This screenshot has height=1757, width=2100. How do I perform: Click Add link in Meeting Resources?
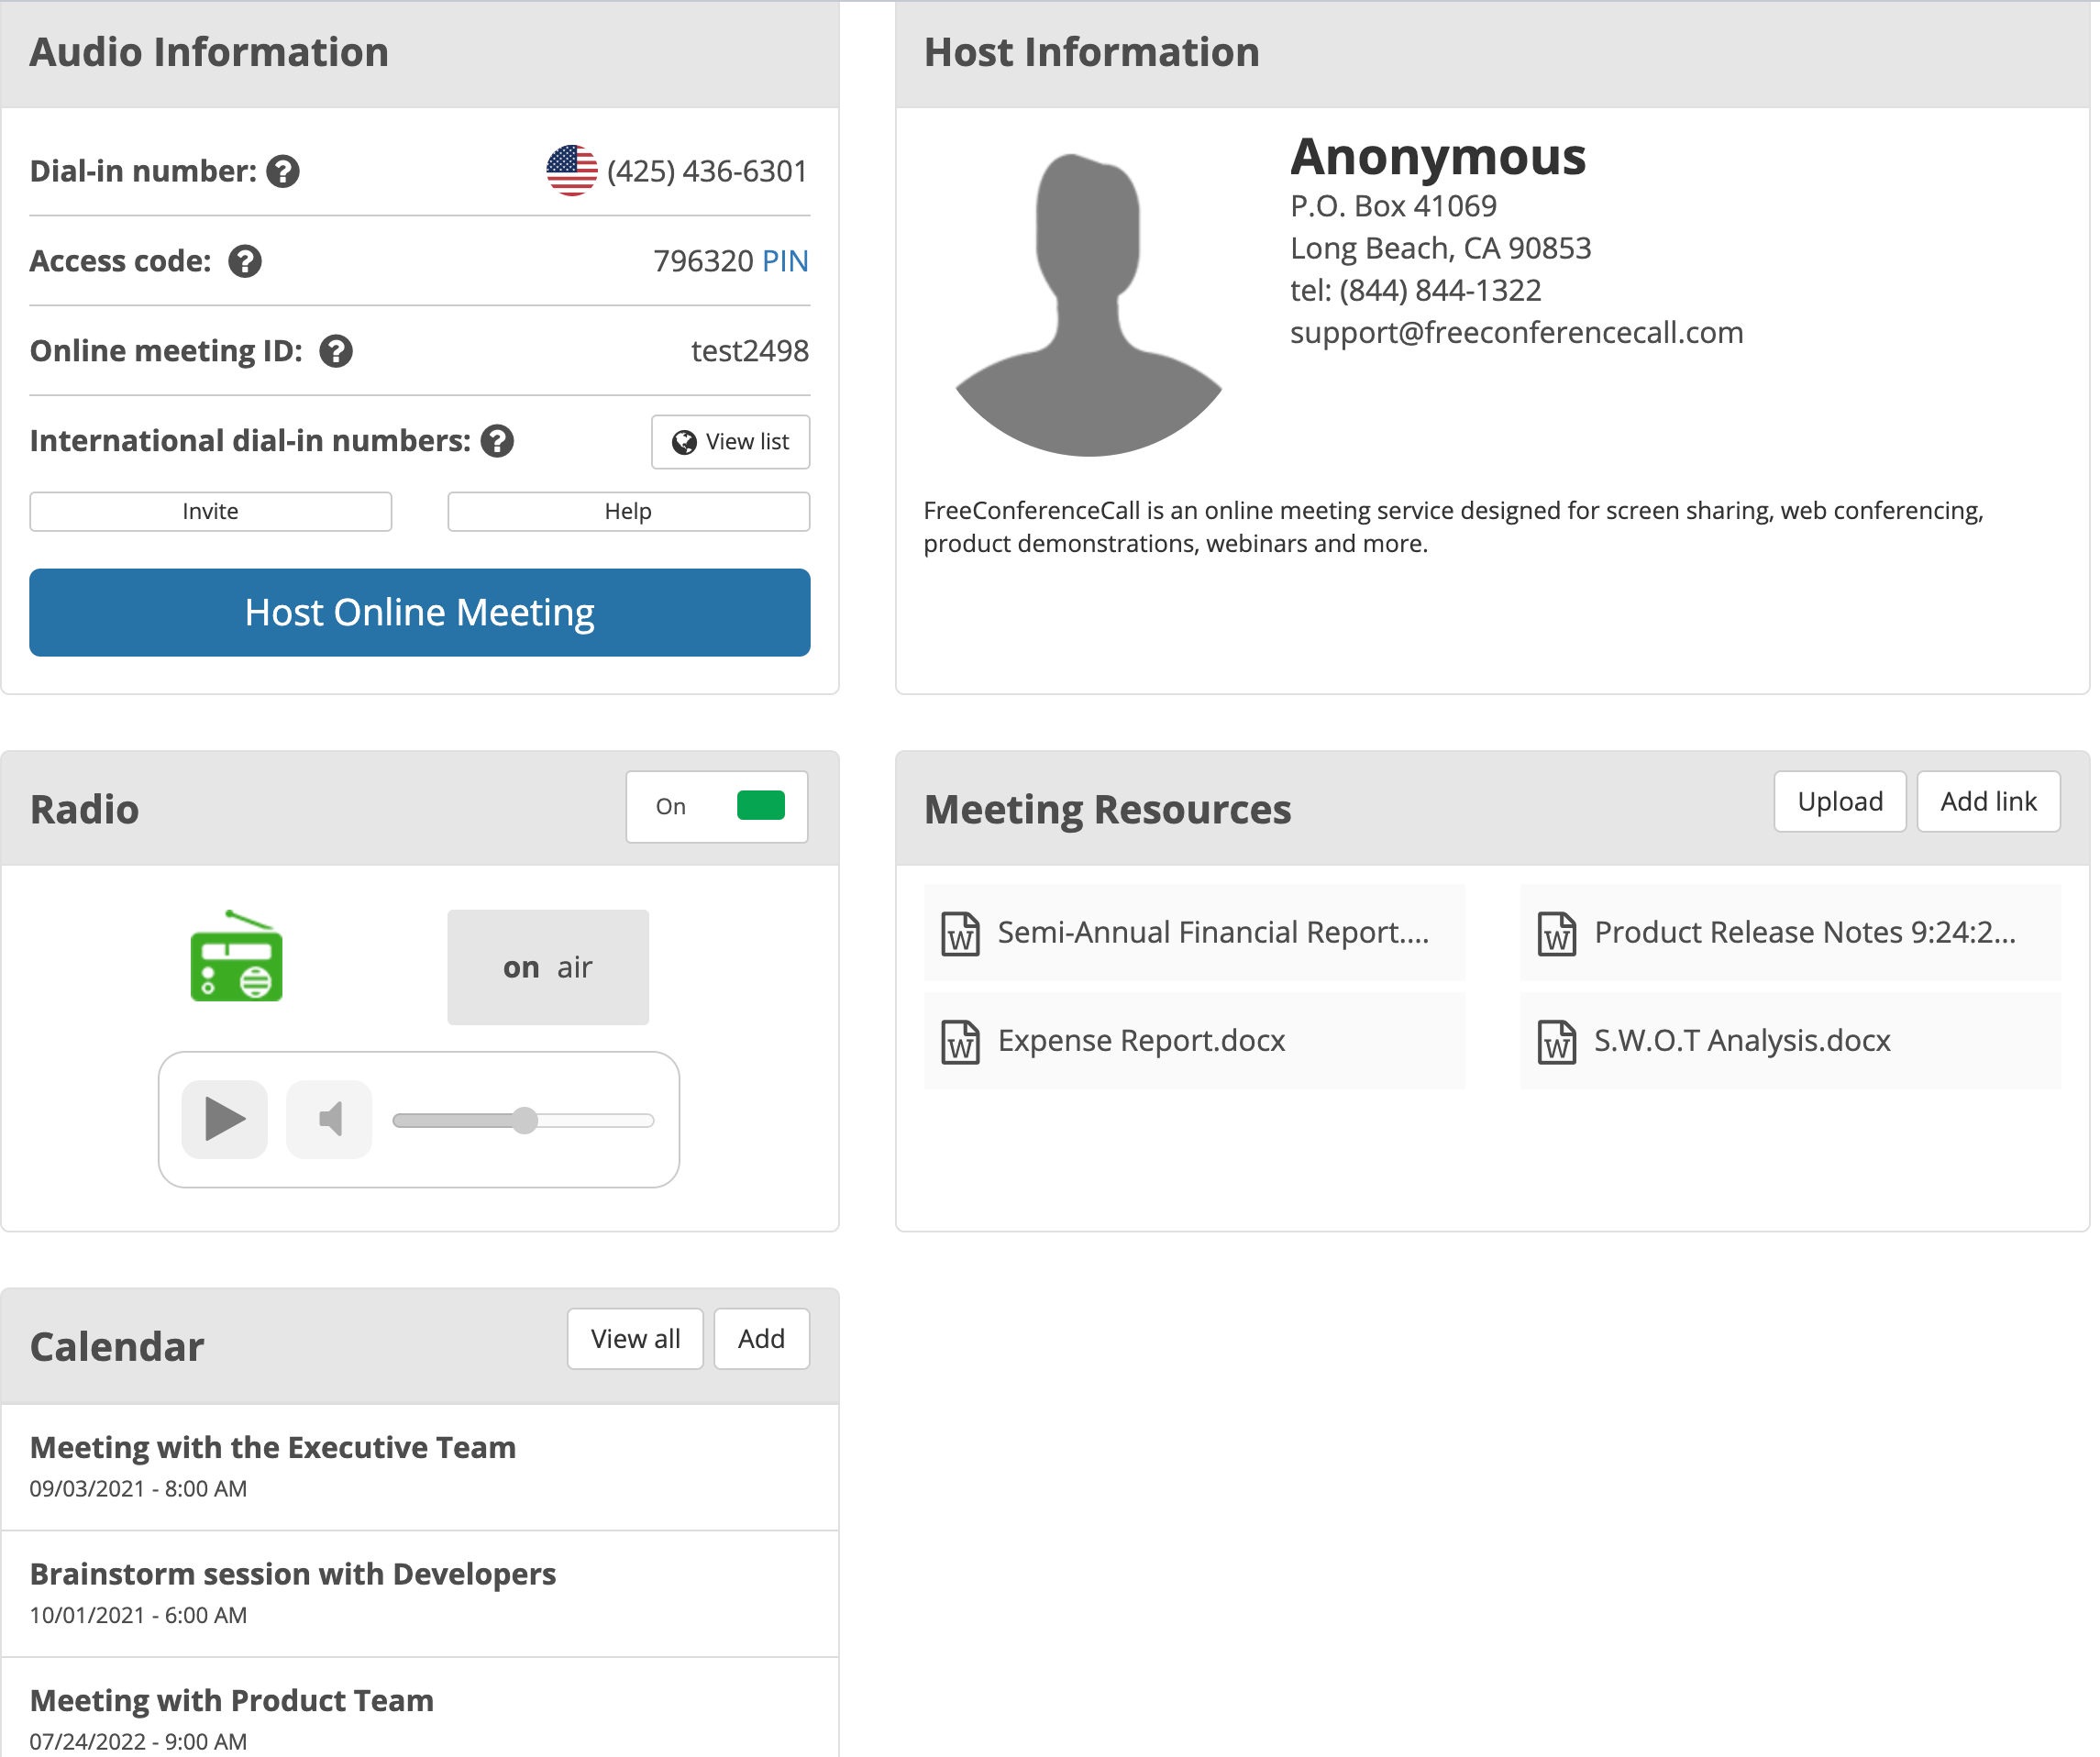[x=1987, y=801]
